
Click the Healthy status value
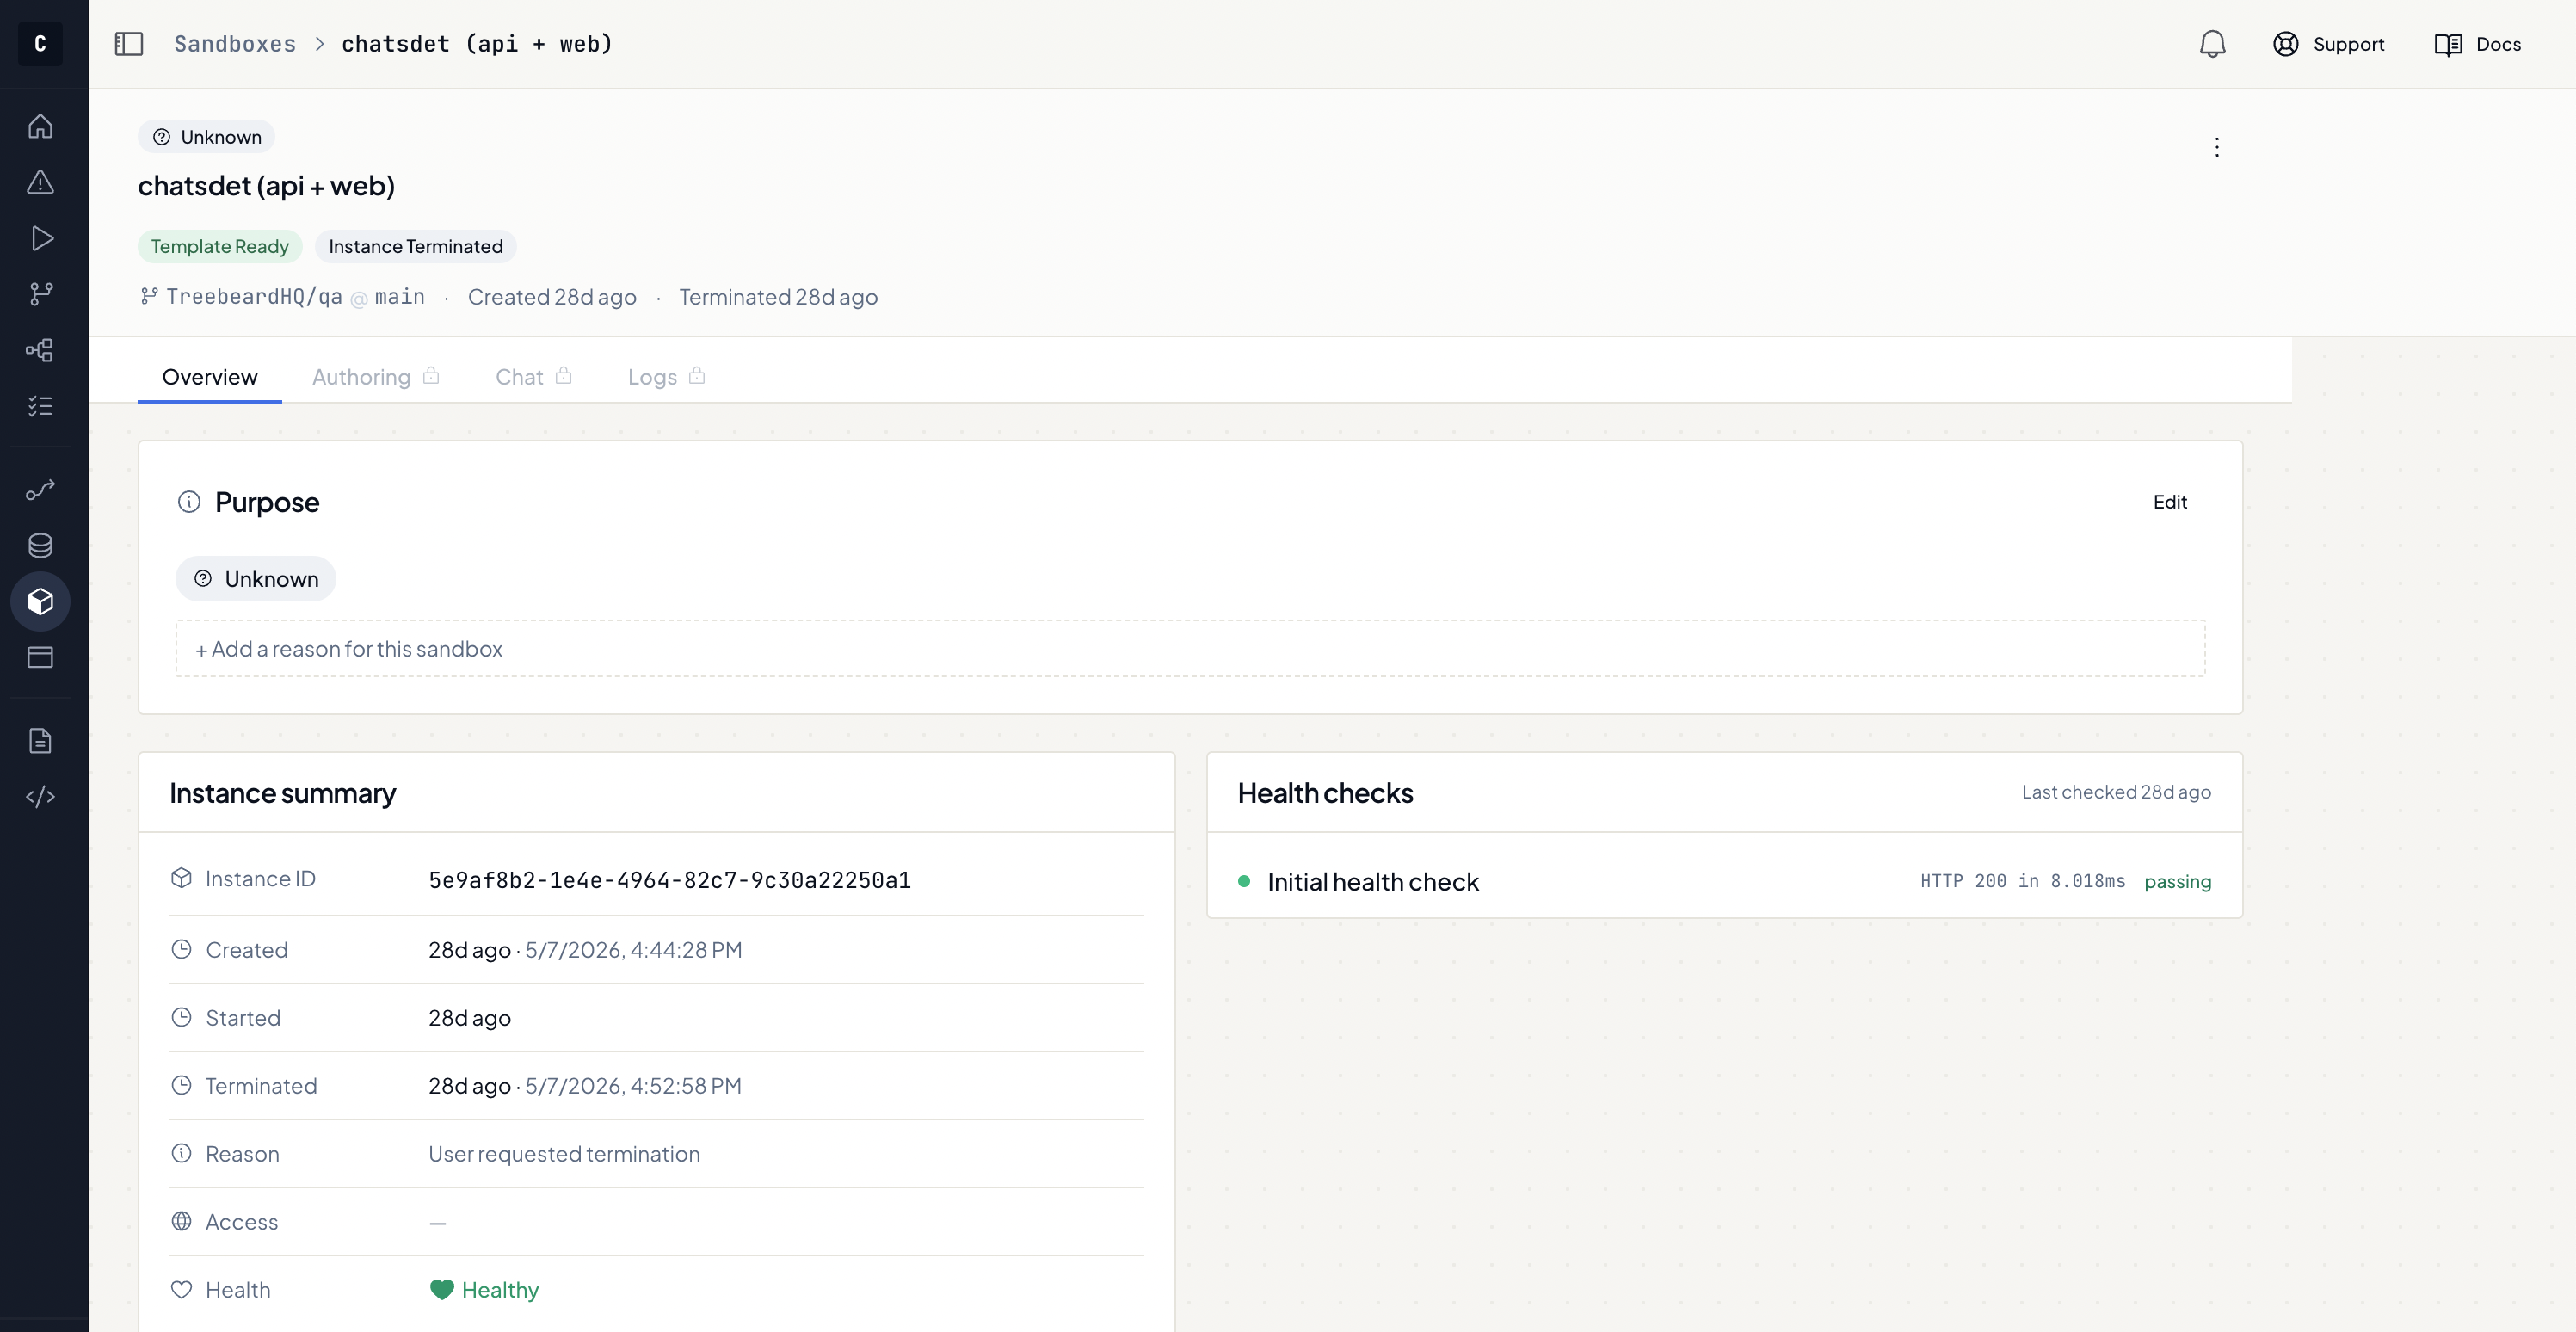tap(484, 1290)
